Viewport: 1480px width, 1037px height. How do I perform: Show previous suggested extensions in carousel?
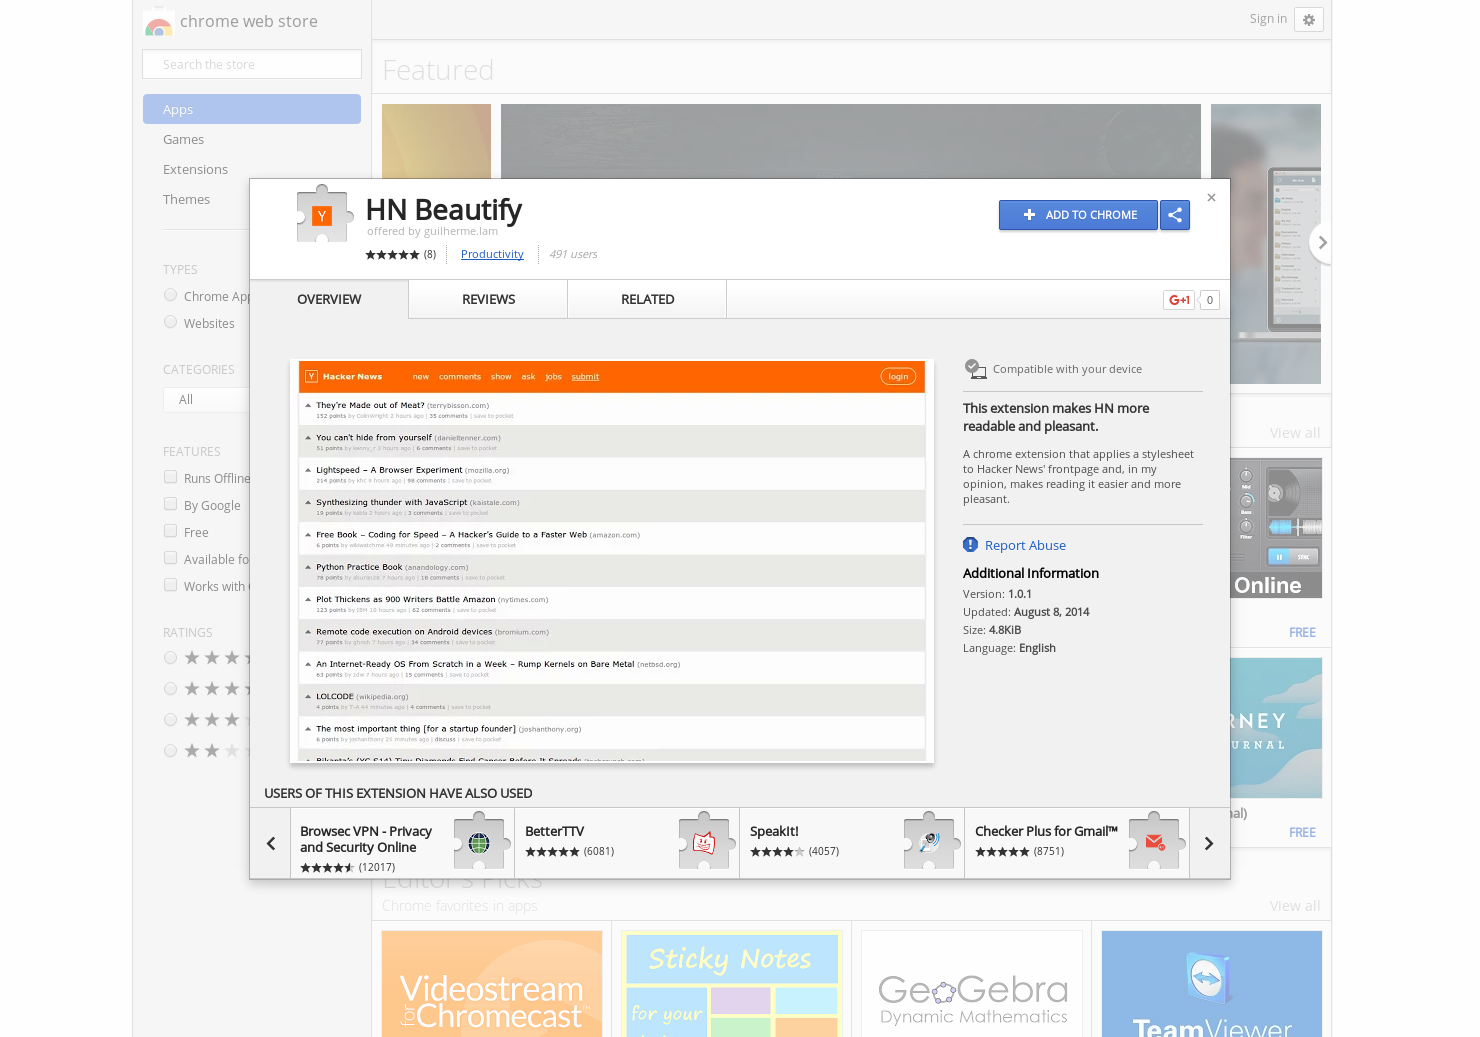270,842
